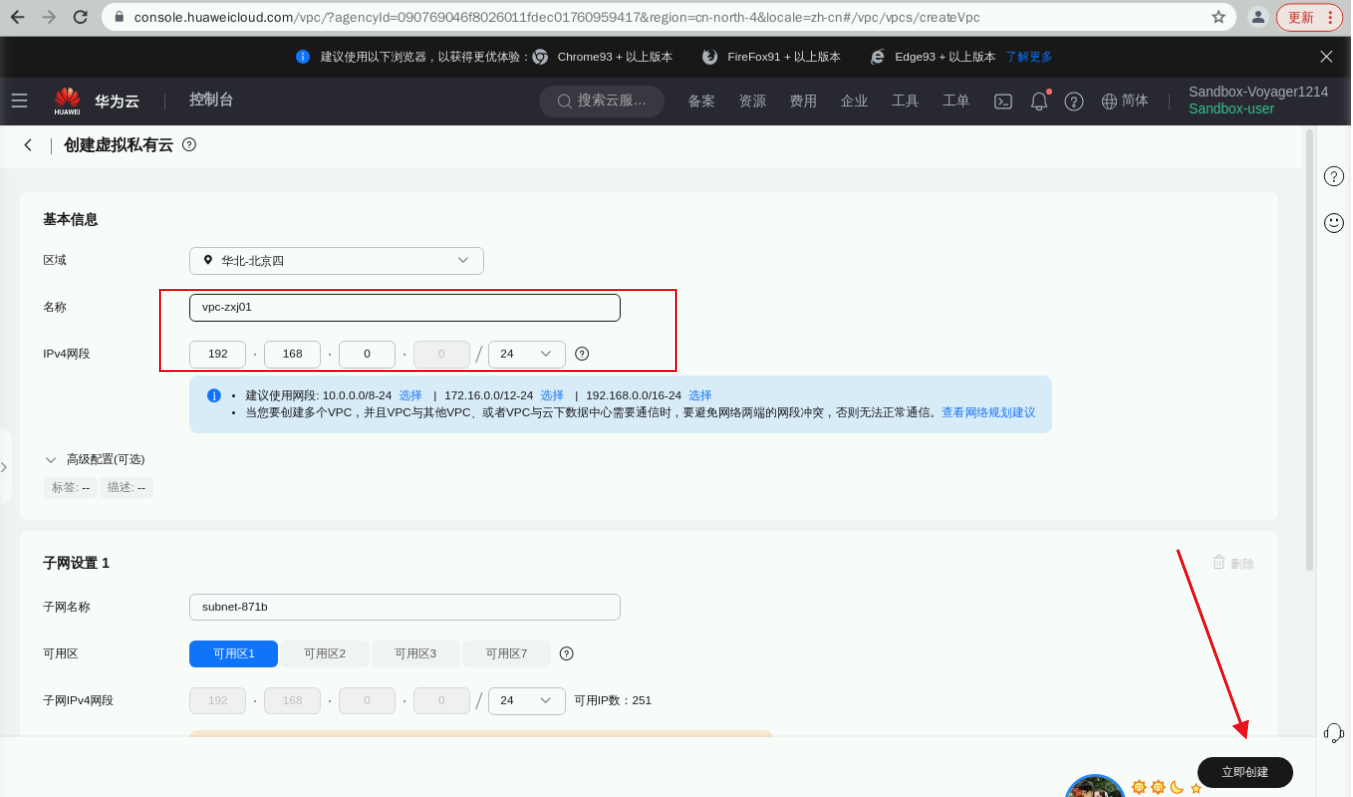
Task: Edit the VPC 名称 field
Action: click(x=405, y=308)
